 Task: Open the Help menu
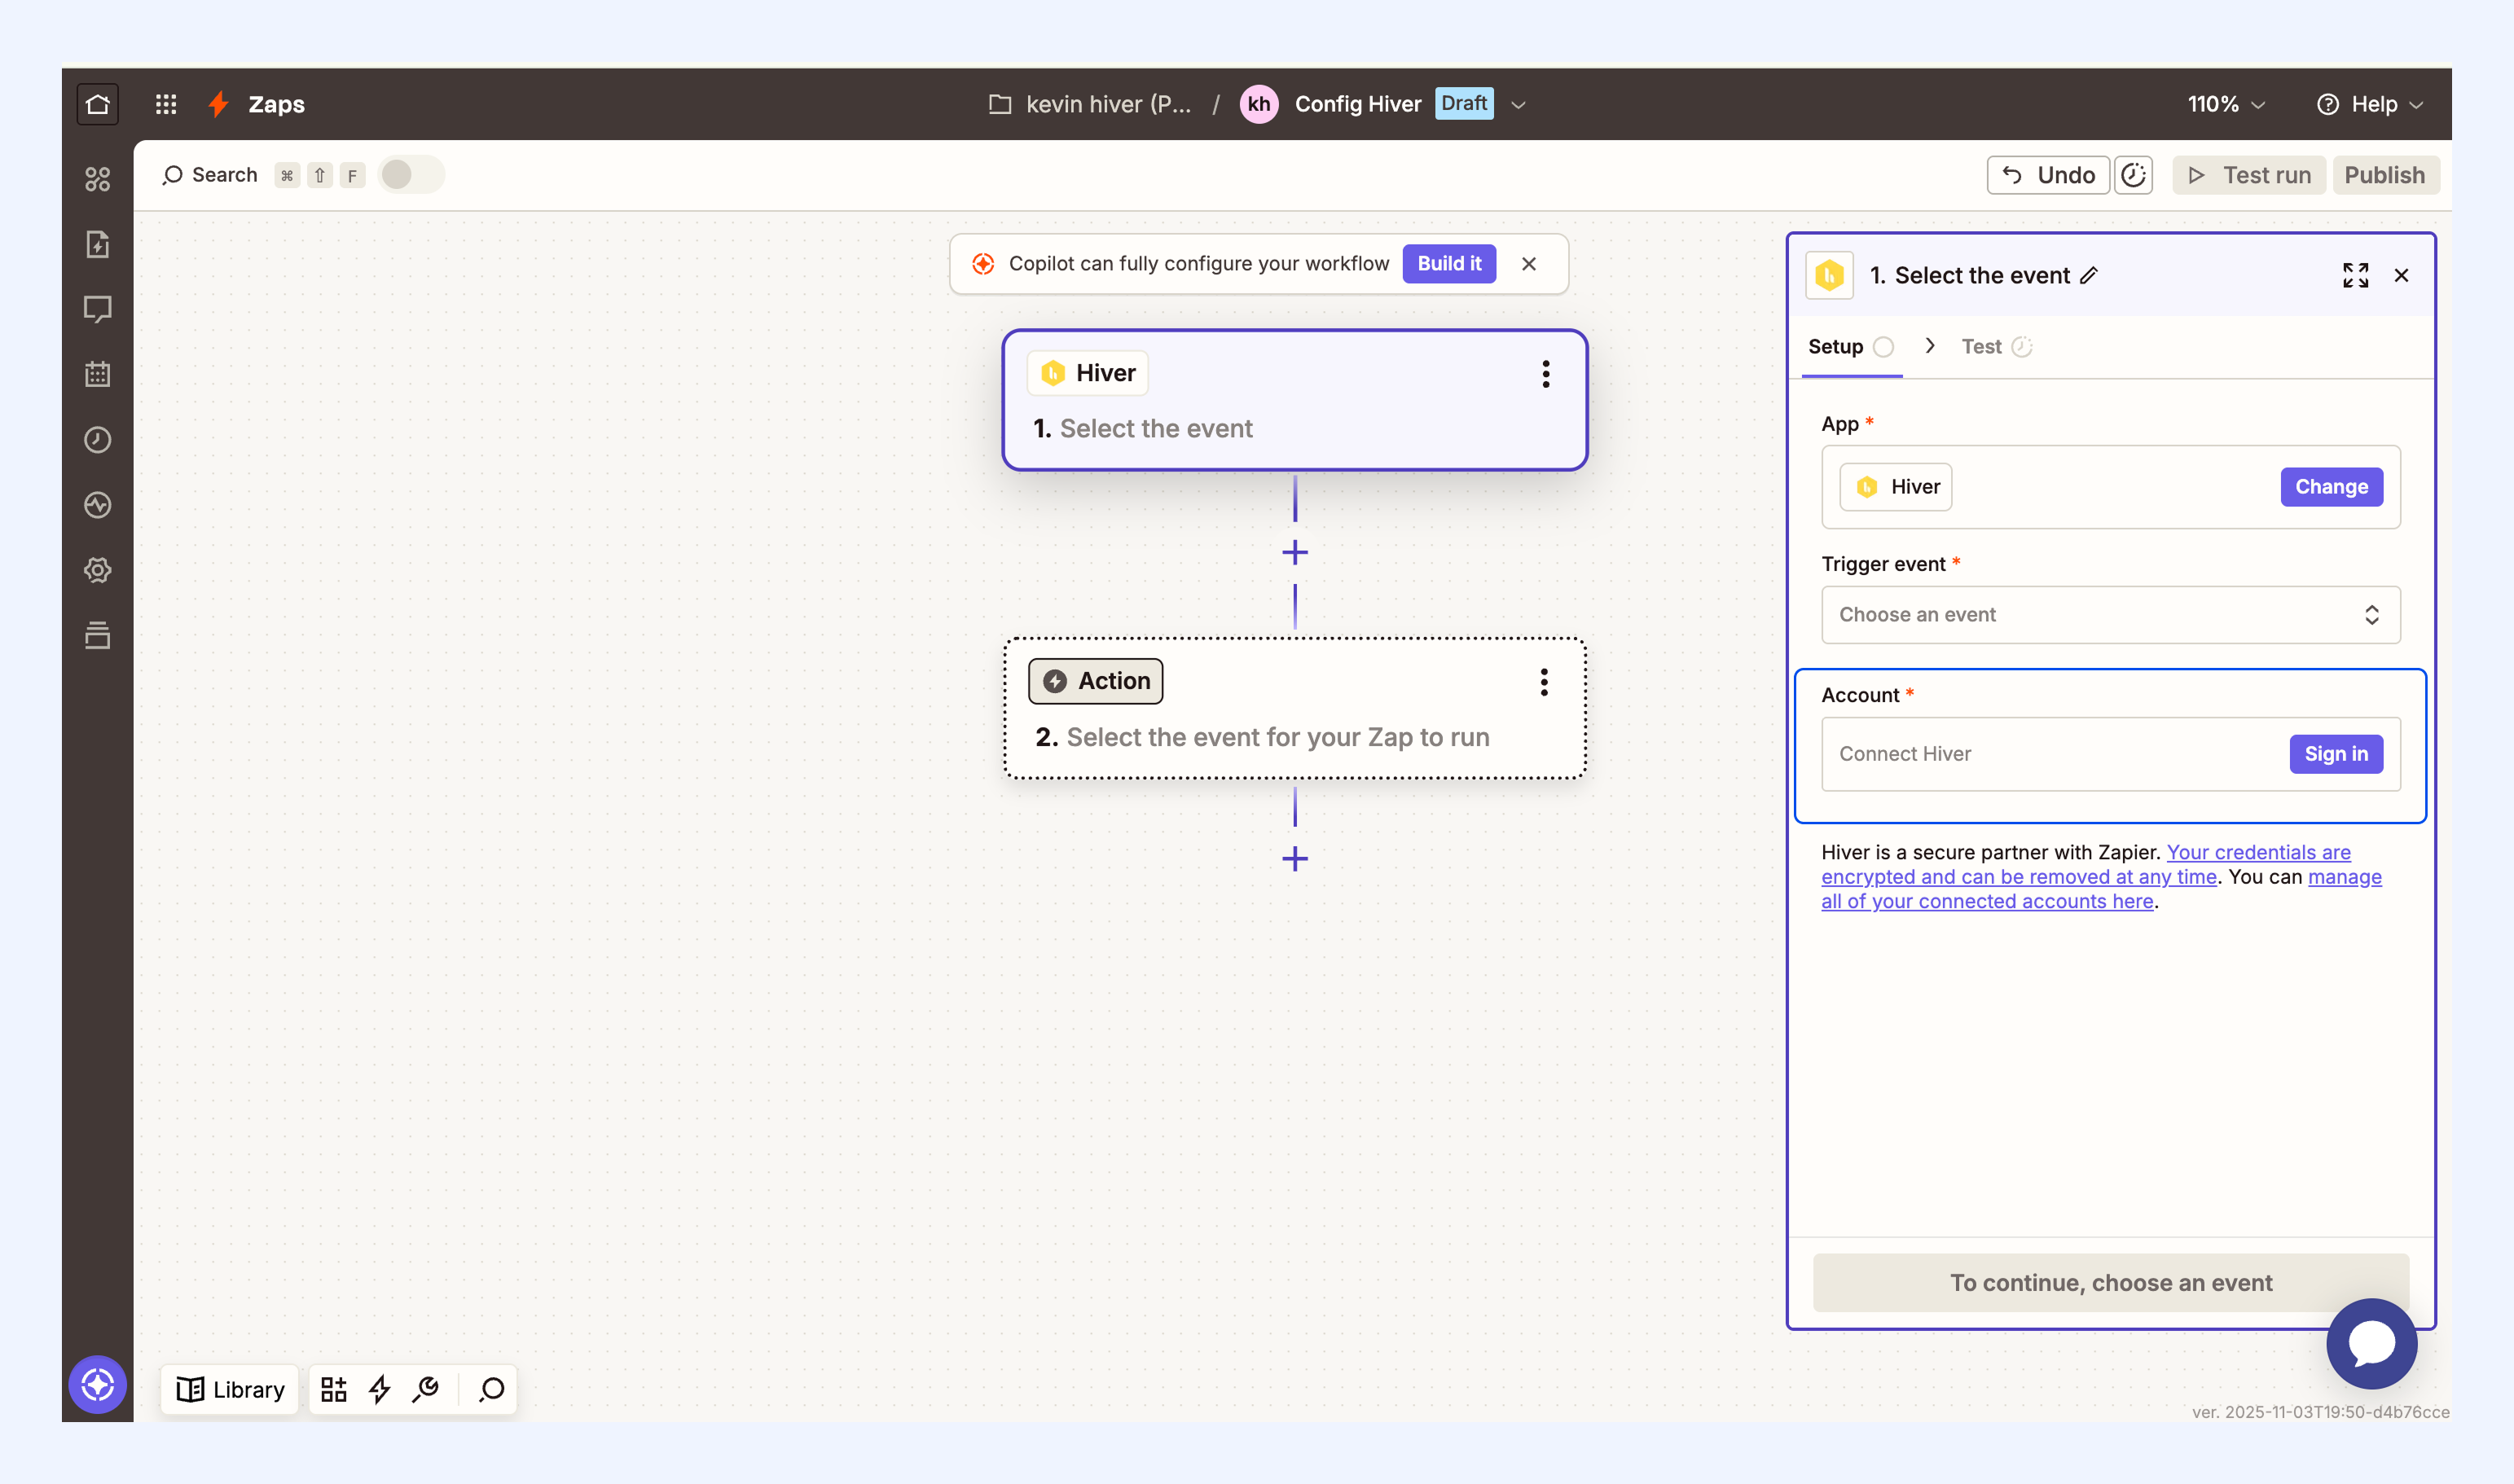point(2370,104)
